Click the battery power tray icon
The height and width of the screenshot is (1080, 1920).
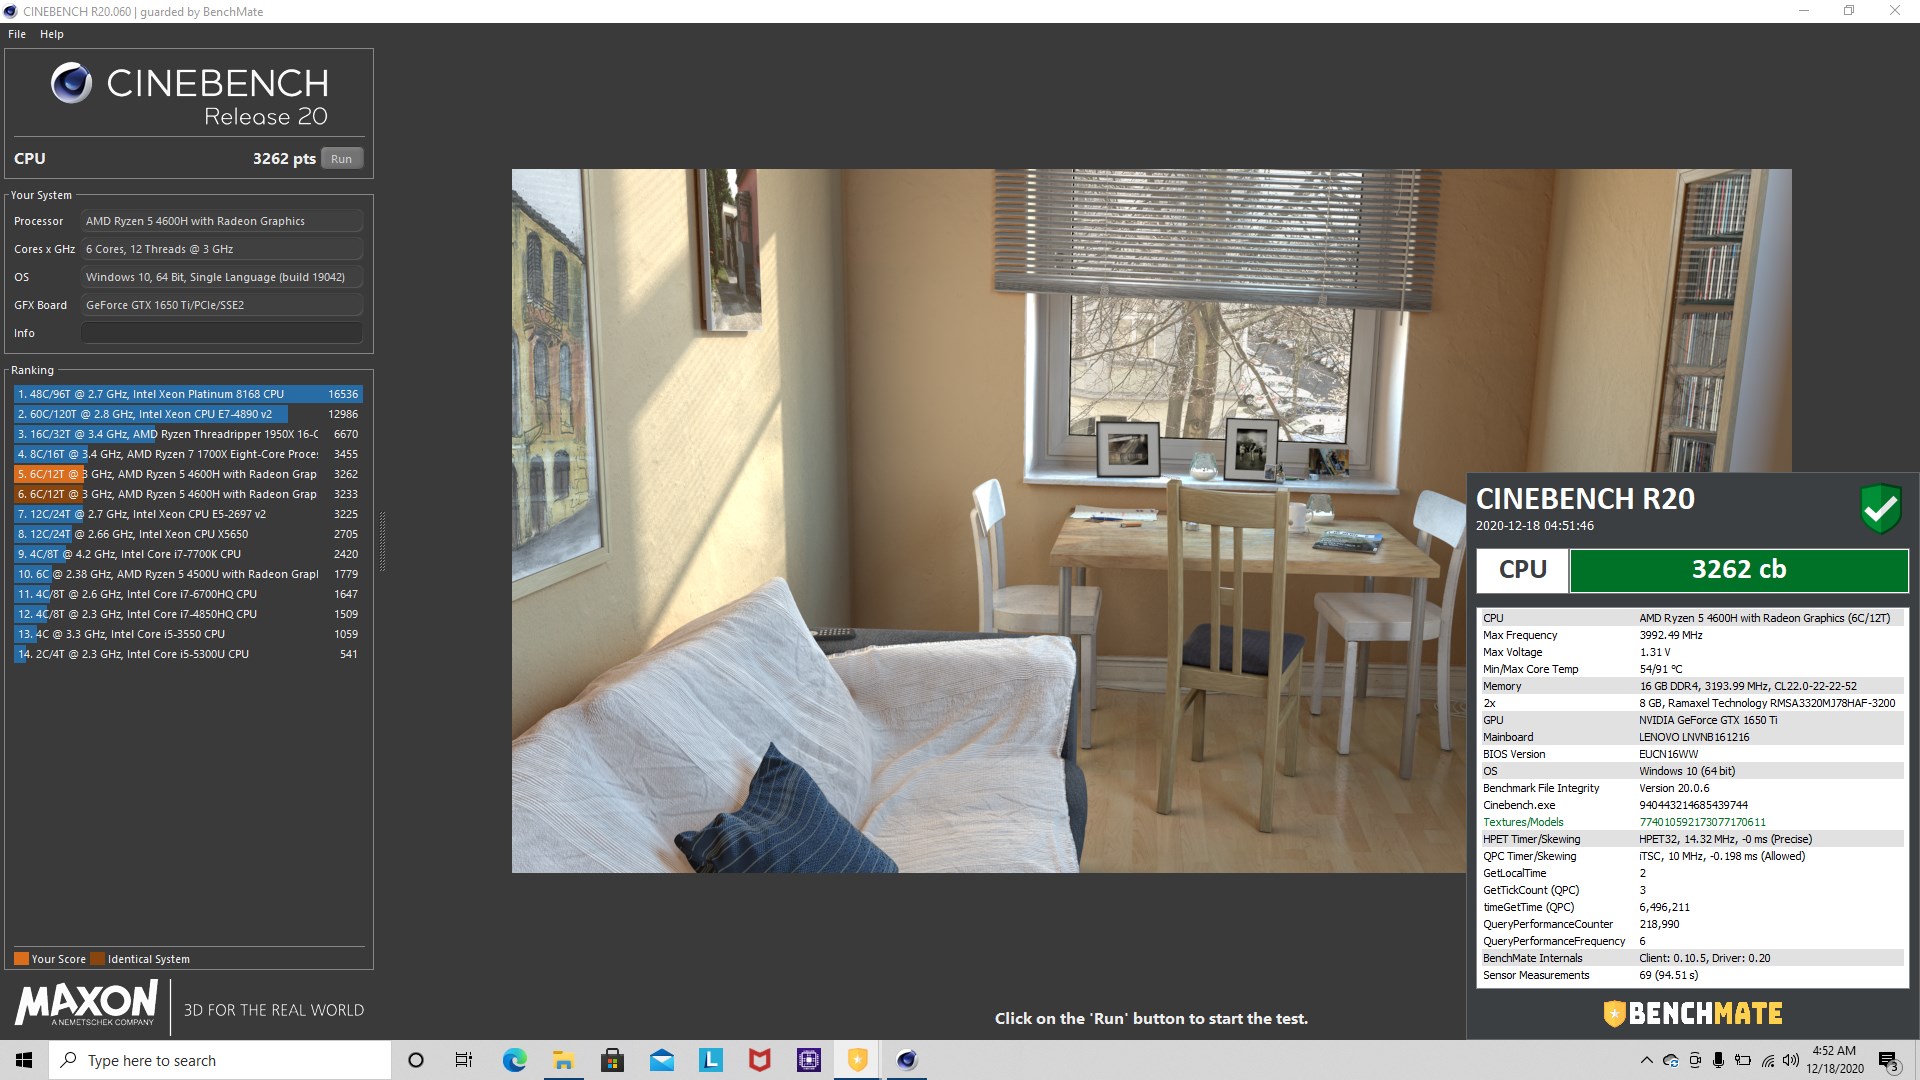(x=1743, y=1061)
